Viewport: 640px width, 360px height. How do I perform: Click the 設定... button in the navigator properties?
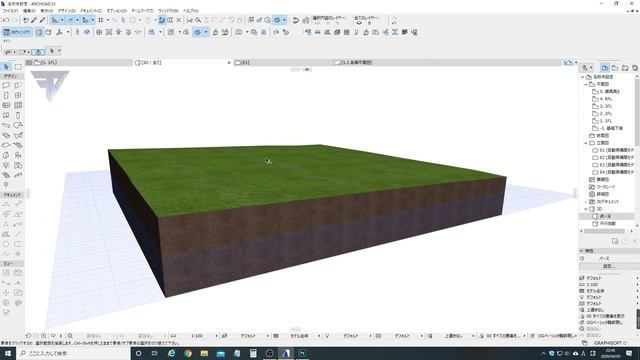(608, 266)
